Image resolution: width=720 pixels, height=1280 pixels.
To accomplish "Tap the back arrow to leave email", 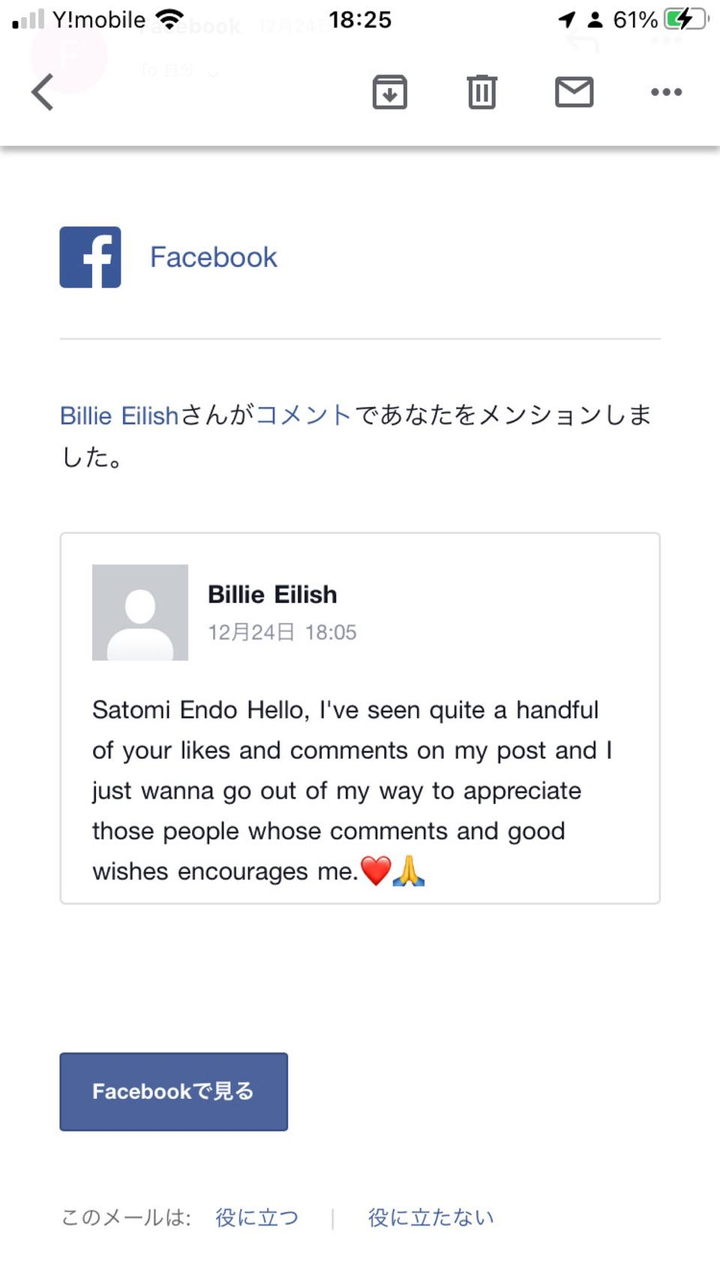I will pyautogui.click(x=42, y=92).
